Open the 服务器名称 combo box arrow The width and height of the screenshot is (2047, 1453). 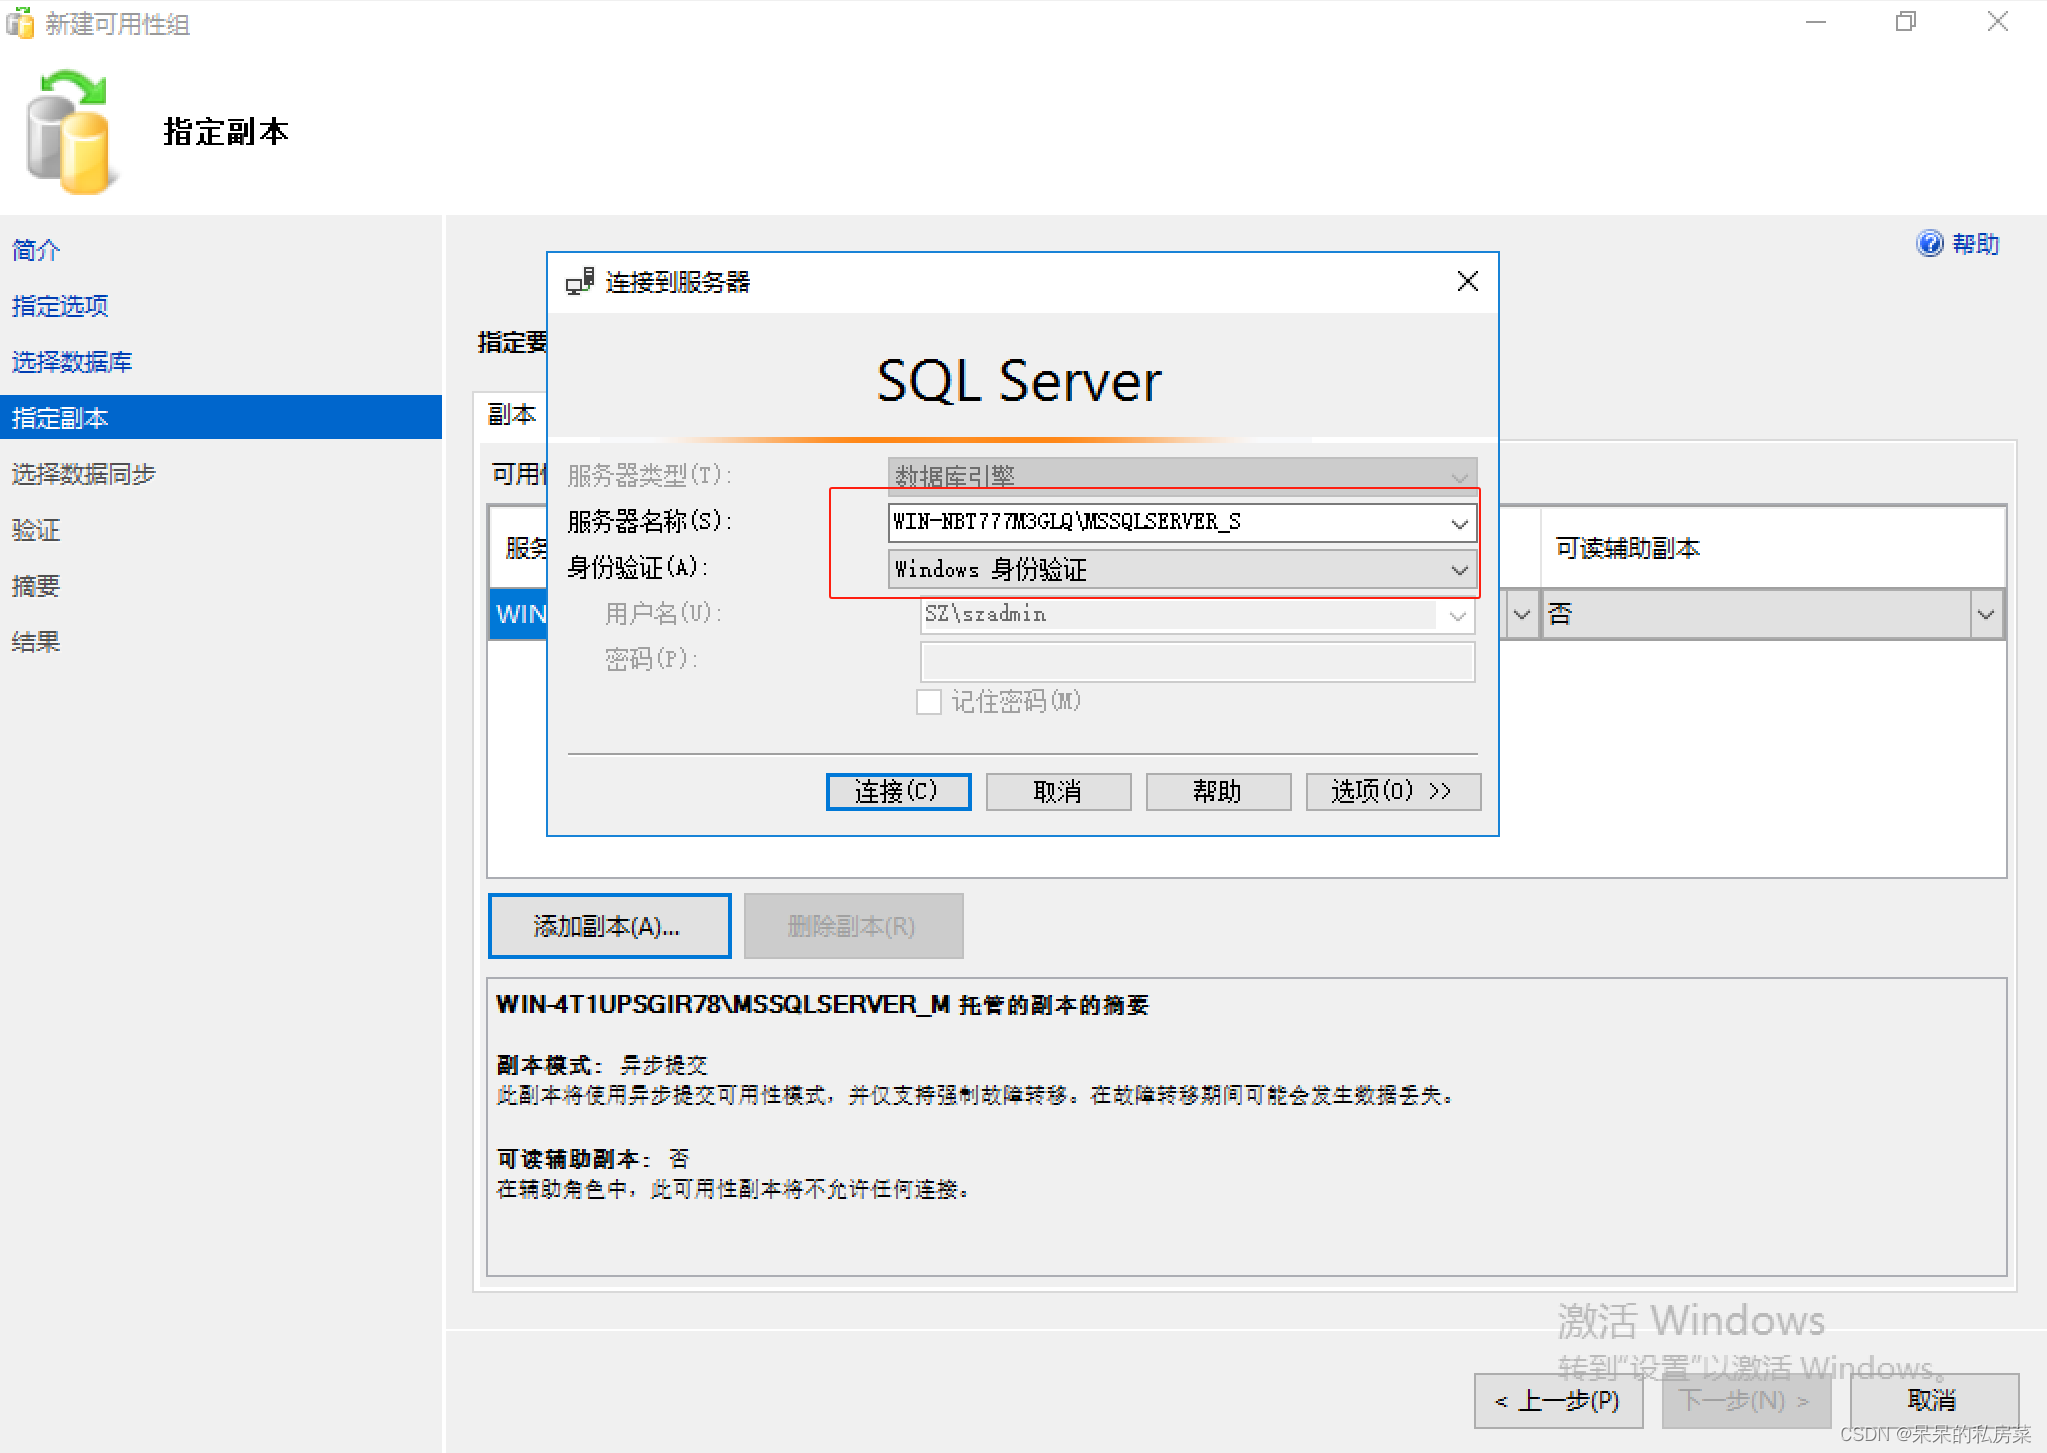click(1459, 523)
